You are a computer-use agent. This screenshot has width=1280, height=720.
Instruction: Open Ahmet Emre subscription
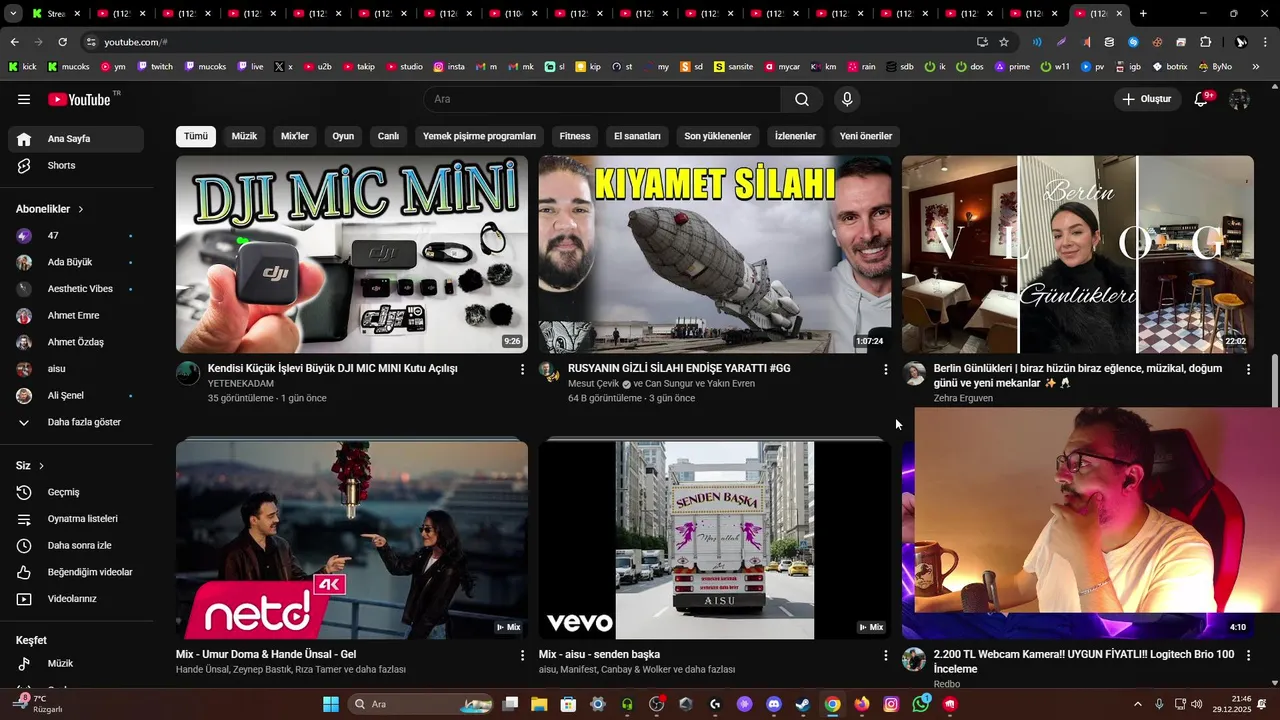pyautogui.click(x=76, y=315)
